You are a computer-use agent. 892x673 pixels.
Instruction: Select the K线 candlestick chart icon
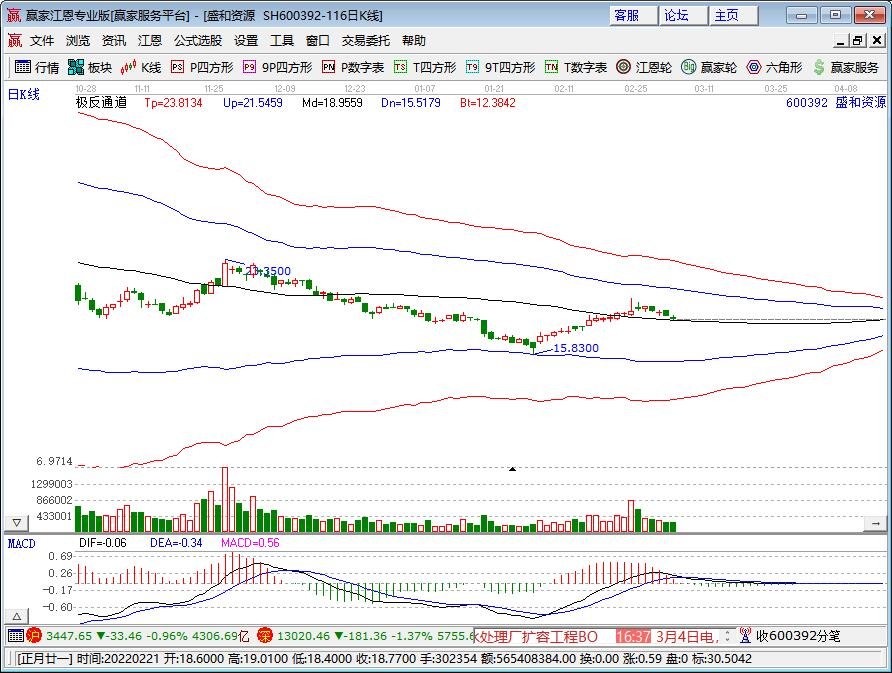click(141, 67)
